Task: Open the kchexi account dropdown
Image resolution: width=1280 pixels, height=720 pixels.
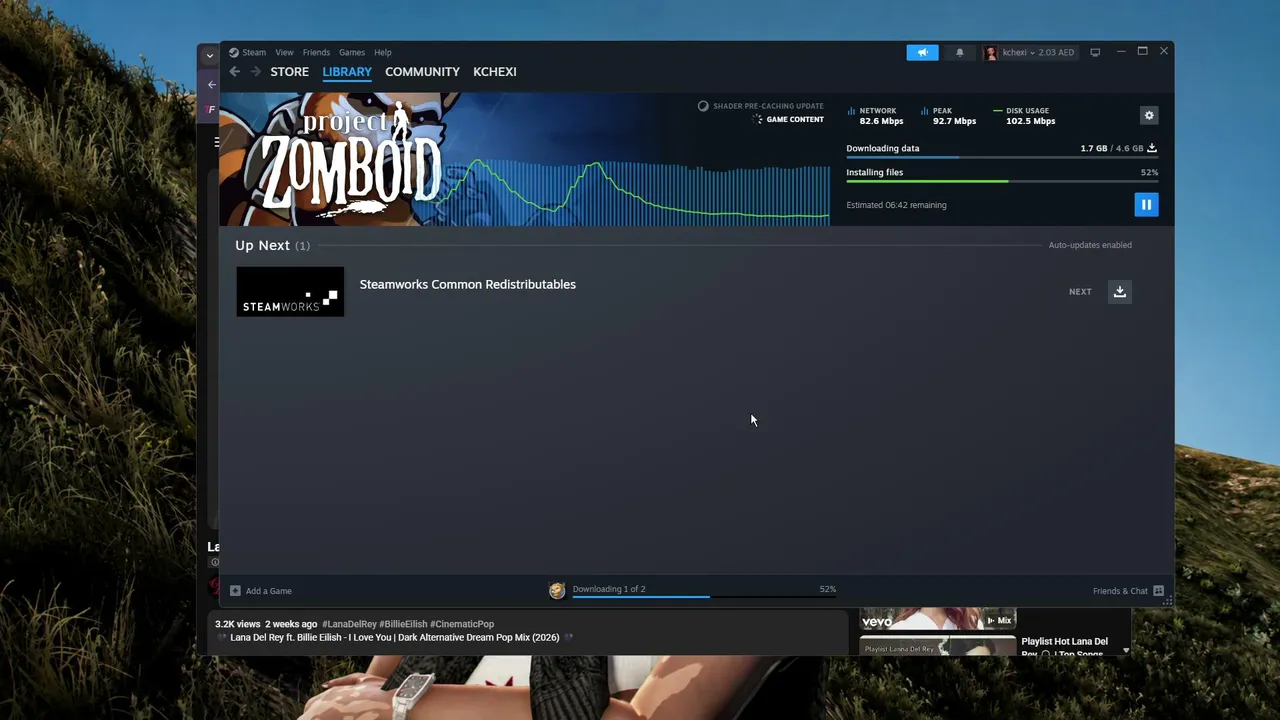Action: click(1030, 52)
